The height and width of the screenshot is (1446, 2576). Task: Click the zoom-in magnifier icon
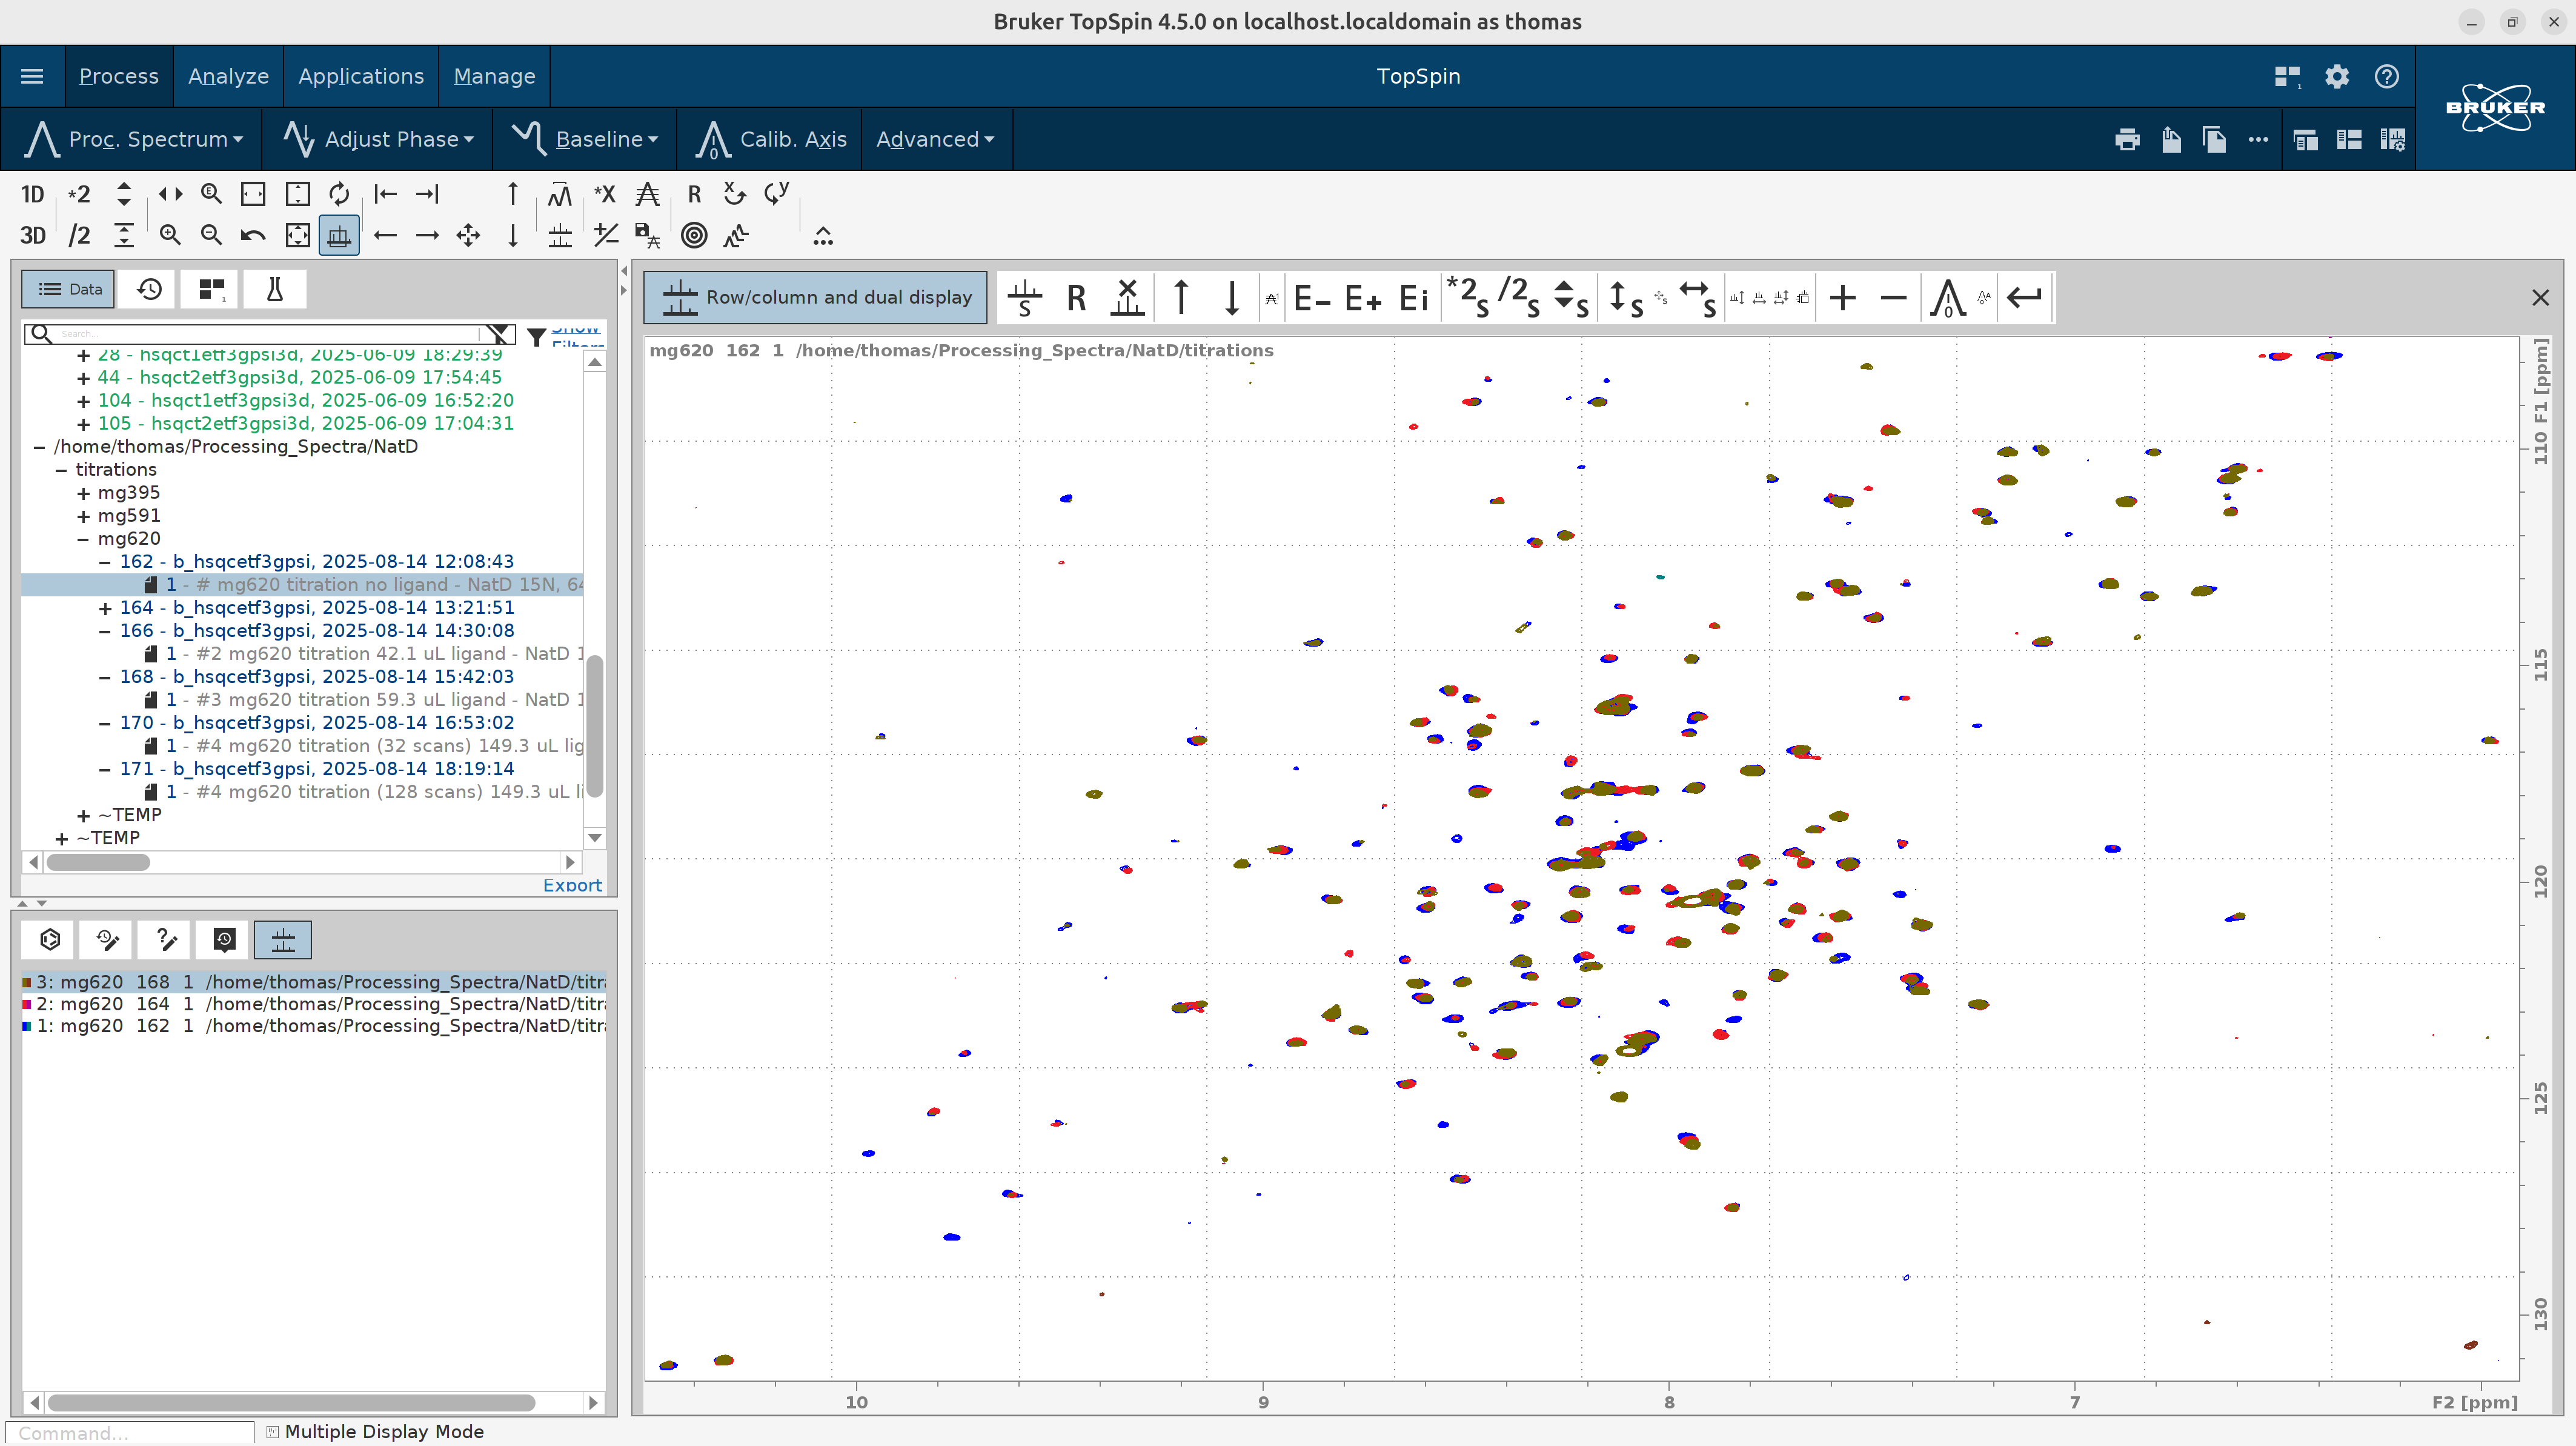pos(170,235)
